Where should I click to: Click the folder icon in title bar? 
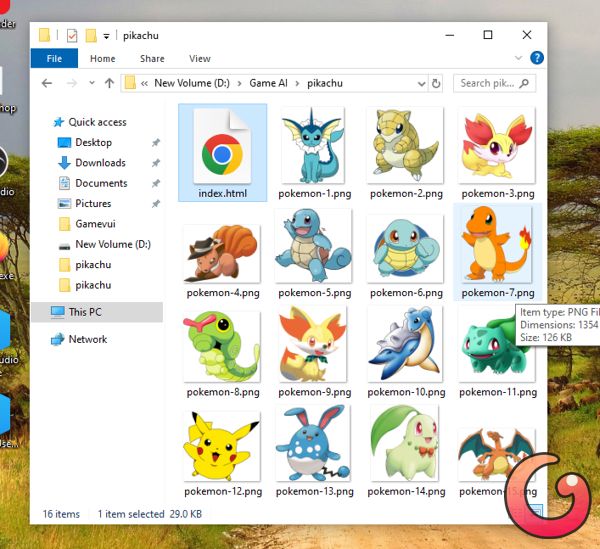click(44, 35)
